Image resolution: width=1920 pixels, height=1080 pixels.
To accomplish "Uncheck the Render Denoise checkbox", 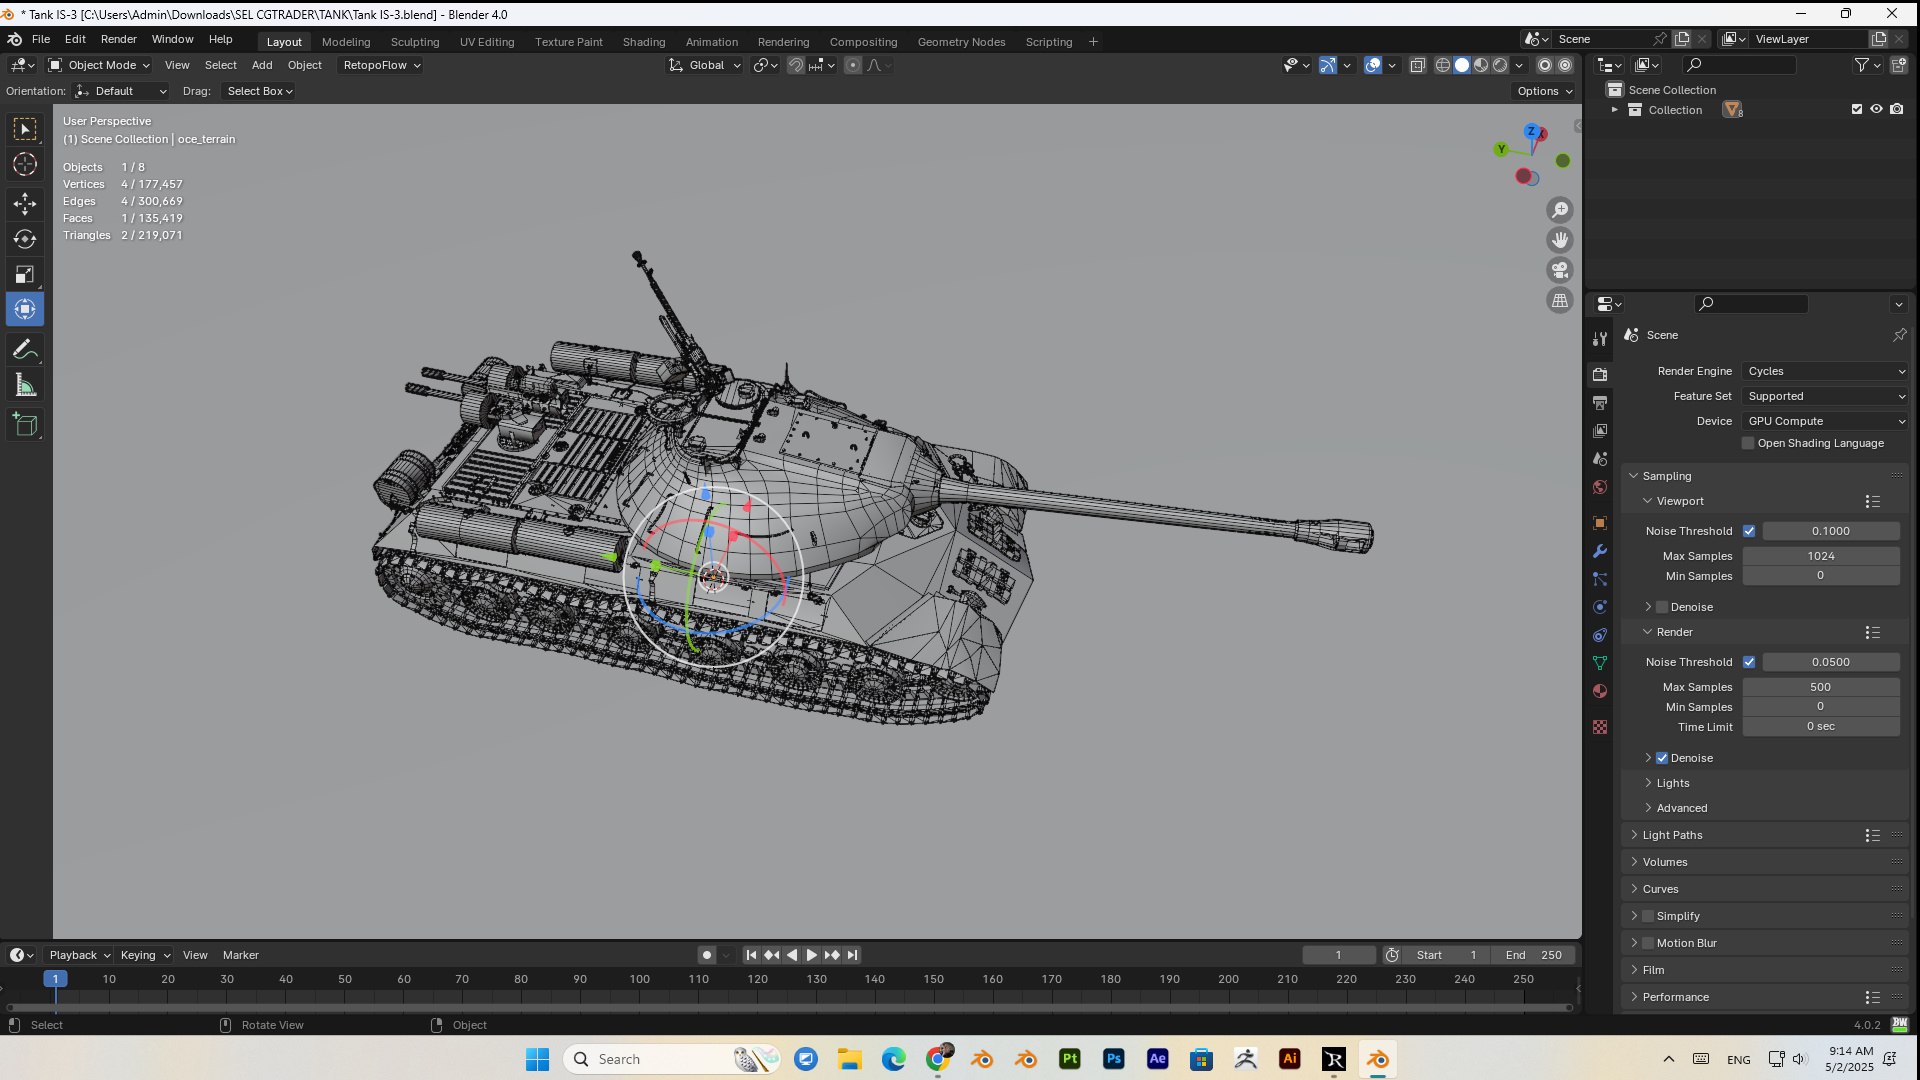I will [1662, 758].
